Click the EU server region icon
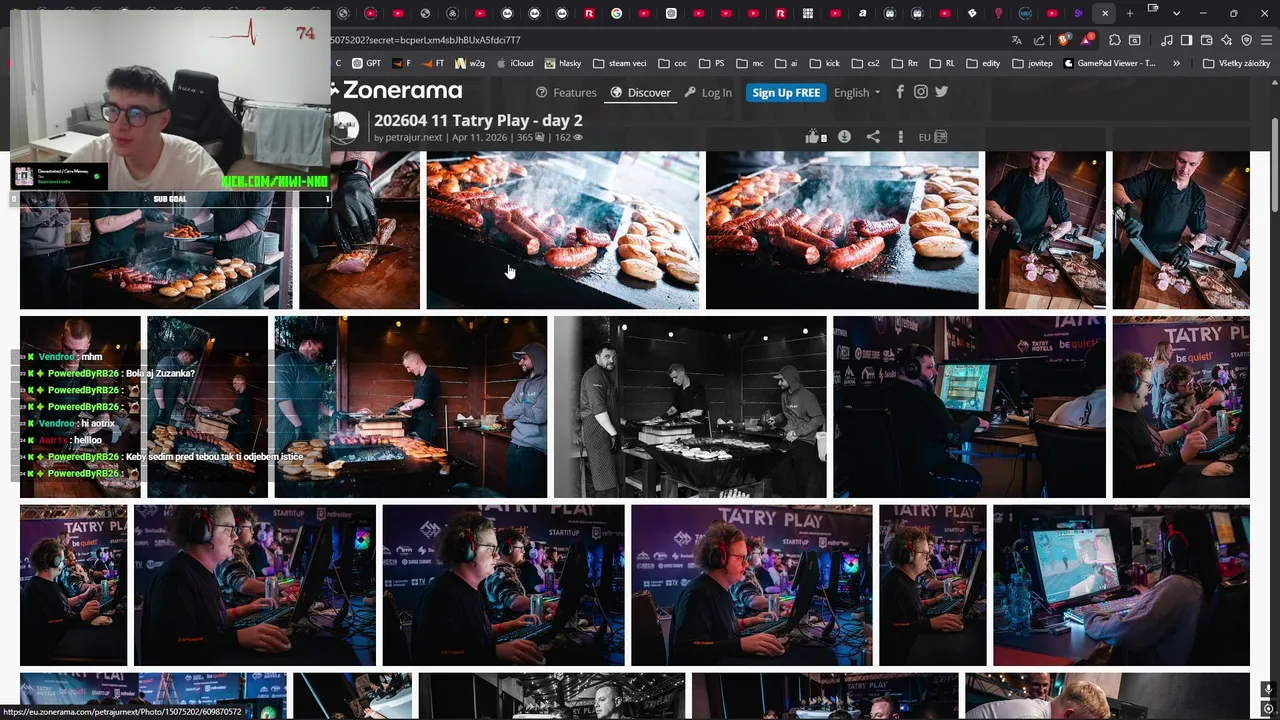The height and width of the screenshot is (720, 1280). tap(932, 137)
